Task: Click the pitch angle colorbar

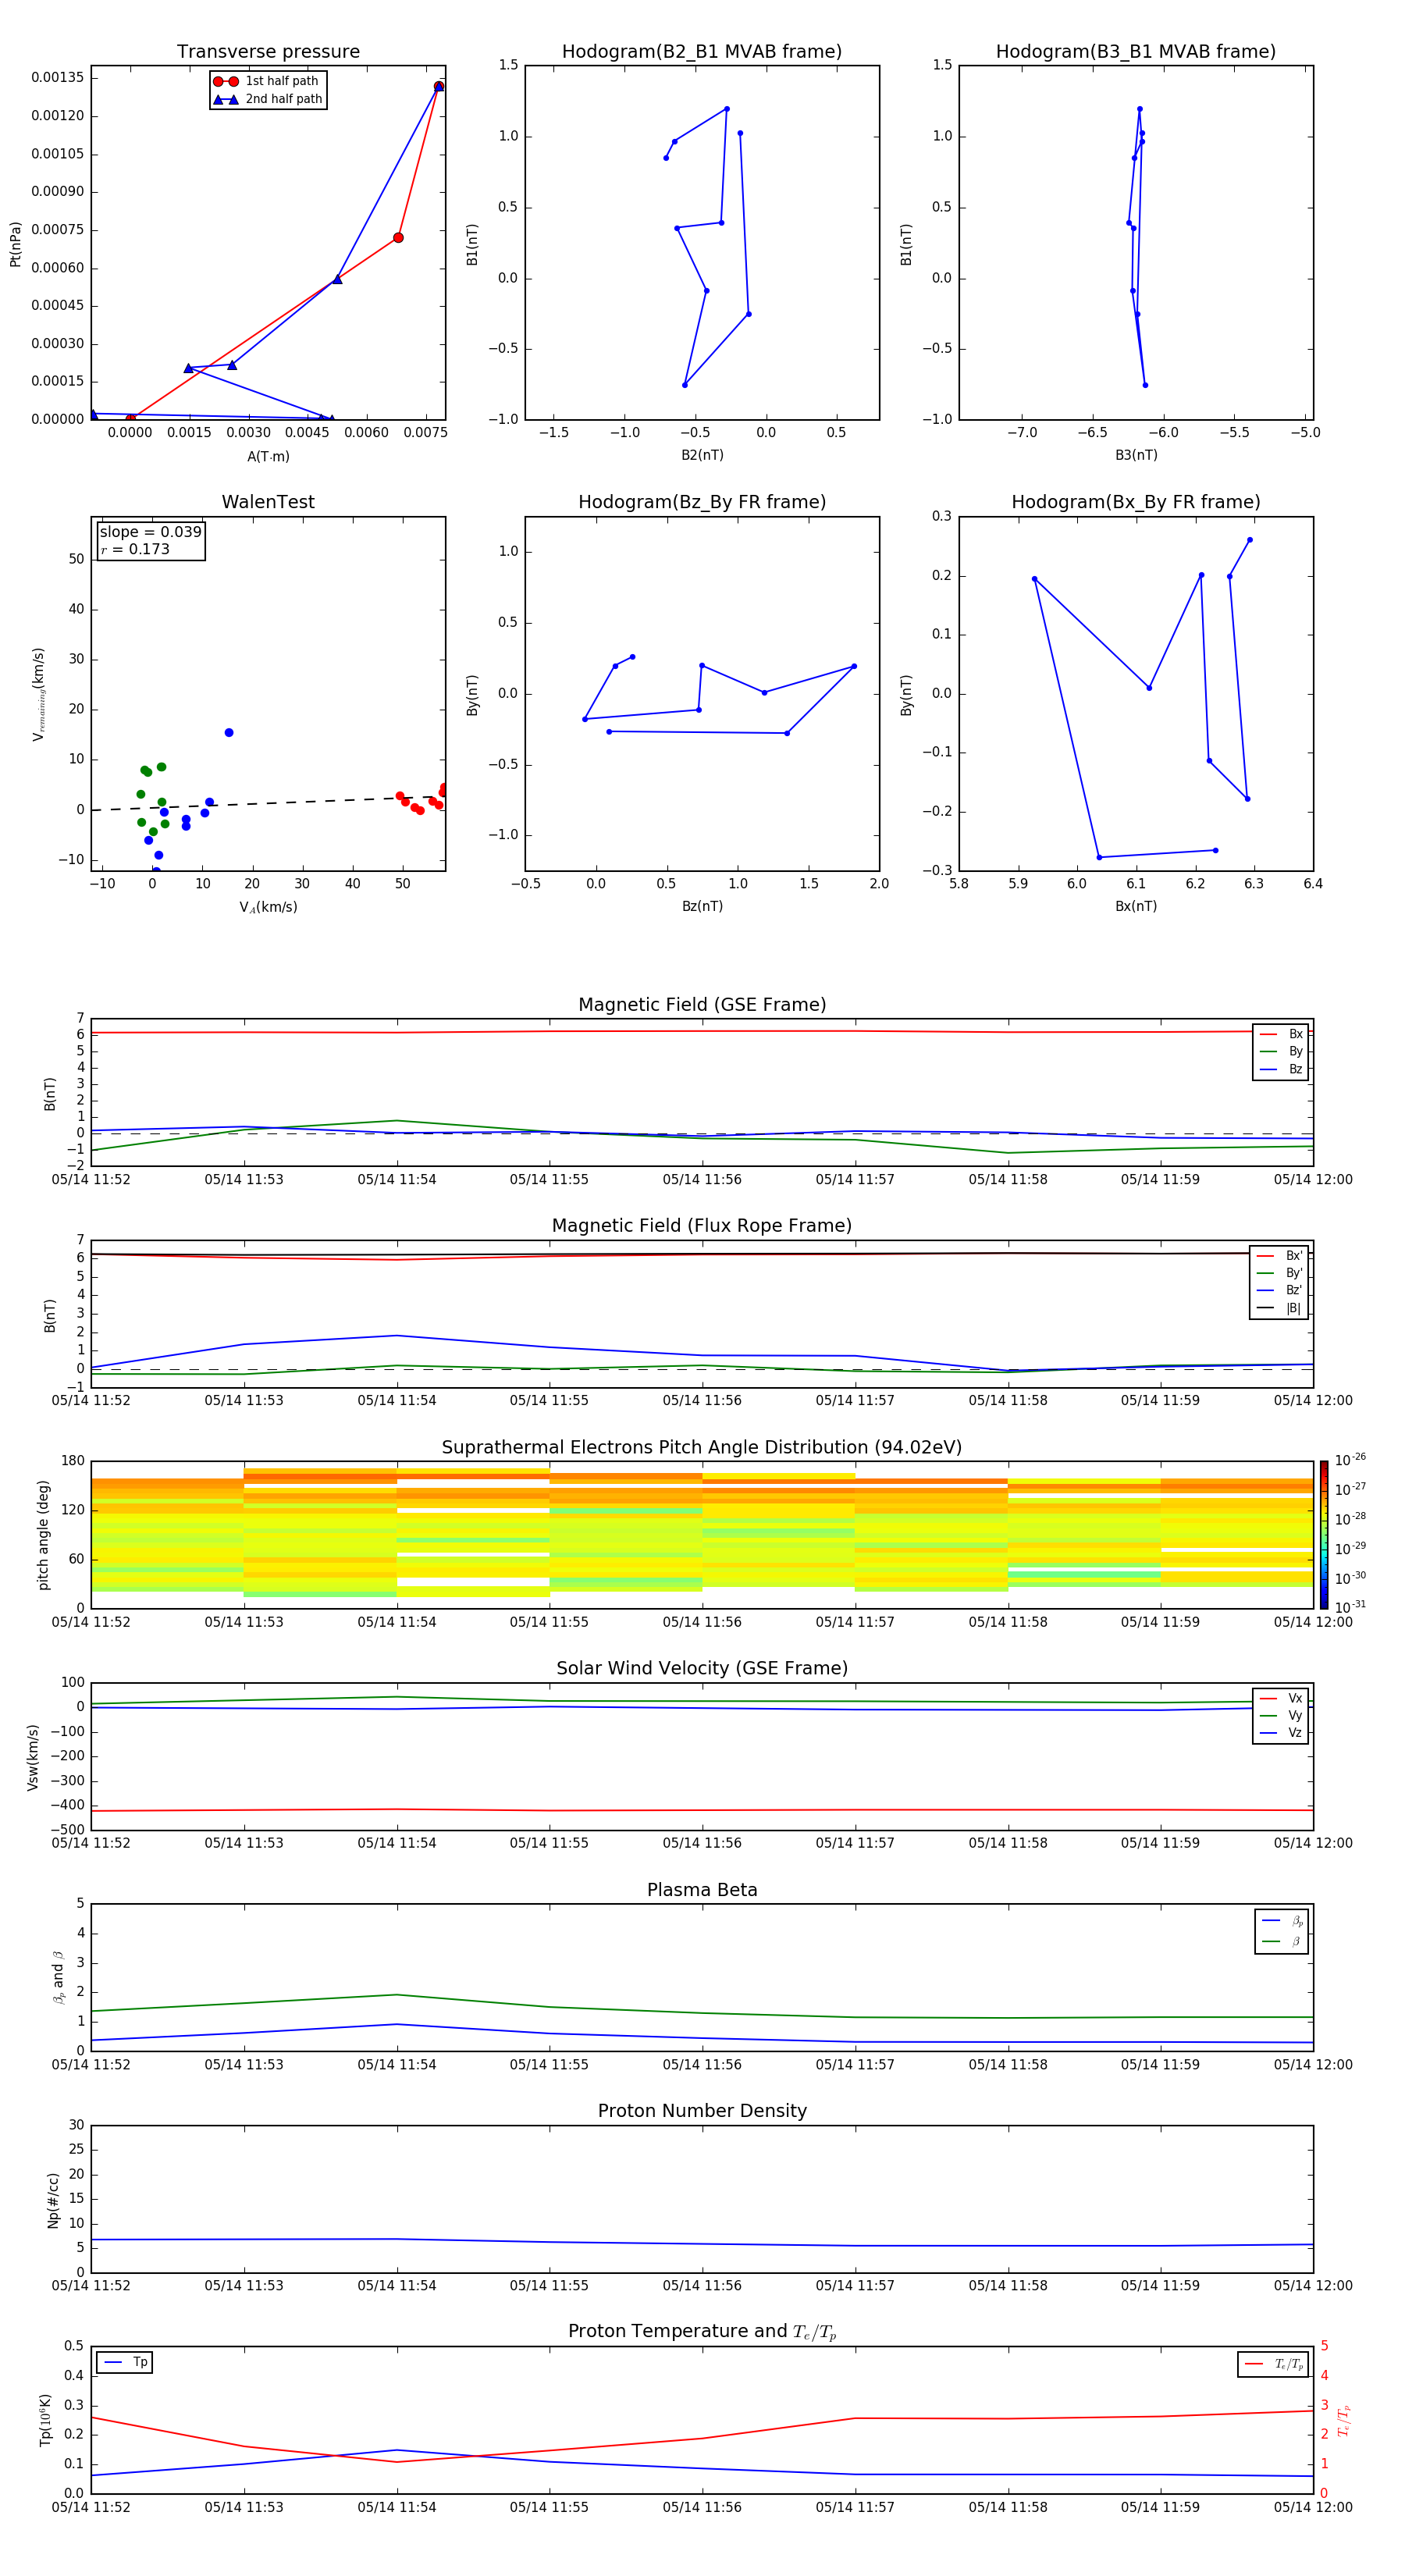Action: [1323, 1534]
